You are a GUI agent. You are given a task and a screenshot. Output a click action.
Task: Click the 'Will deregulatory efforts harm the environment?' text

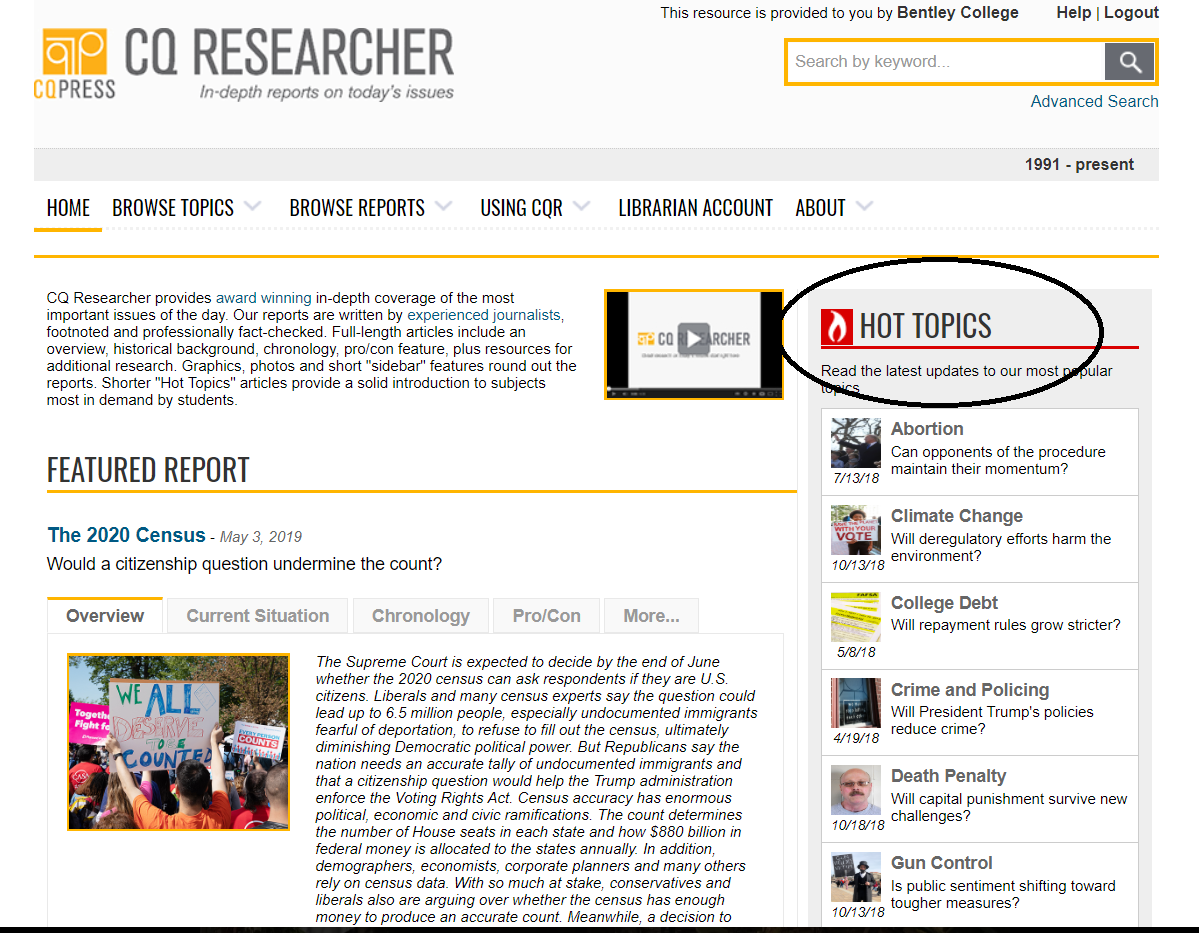[x=1001, y=548]
